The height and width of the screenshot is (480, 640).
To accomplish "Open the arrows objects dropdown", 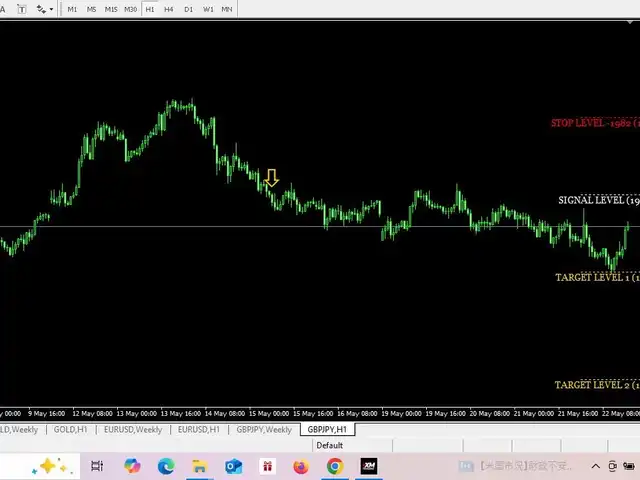I will (44, 9).
